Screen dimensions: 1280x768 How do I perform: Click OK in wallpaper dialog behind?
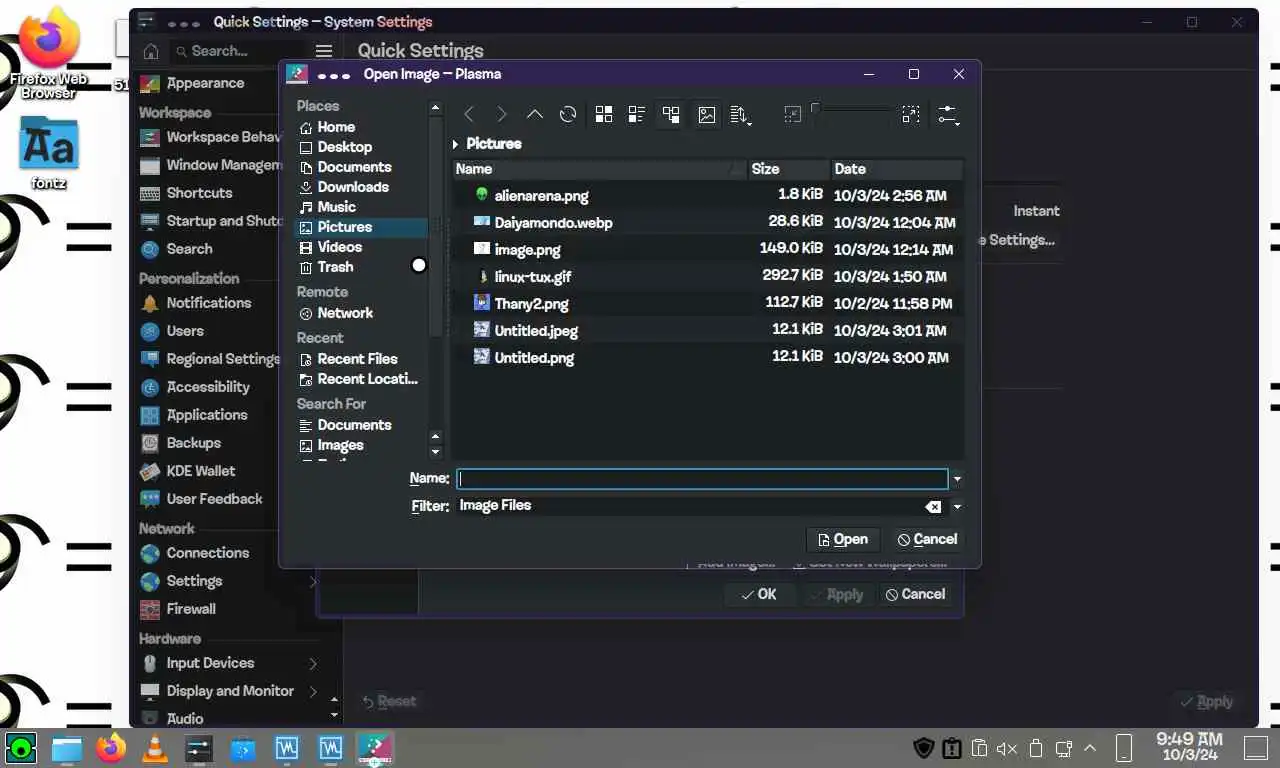[759, 594]
